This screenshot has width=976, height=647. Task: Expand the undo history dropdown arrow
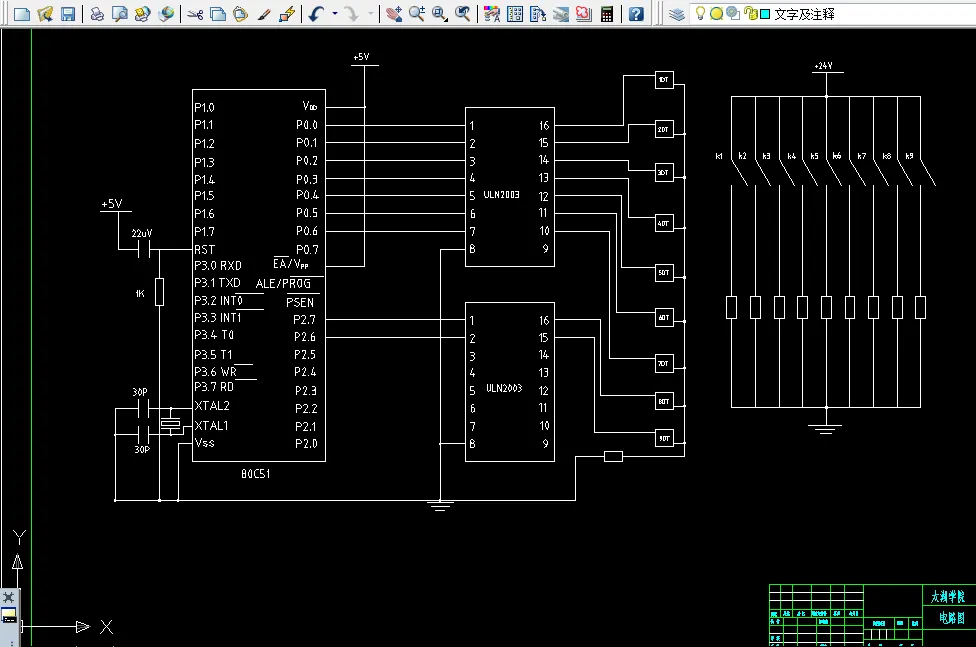(335, 14)
